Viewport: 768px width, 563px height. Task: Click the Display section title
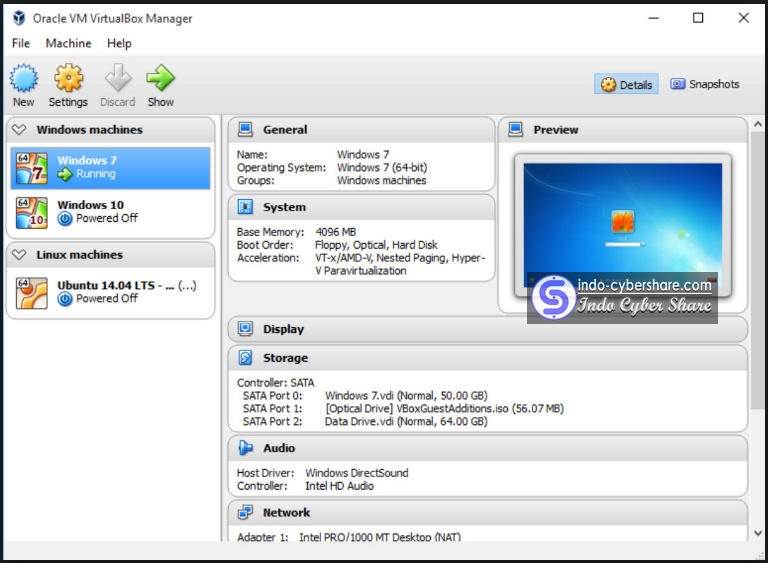(x=284, y=329)
